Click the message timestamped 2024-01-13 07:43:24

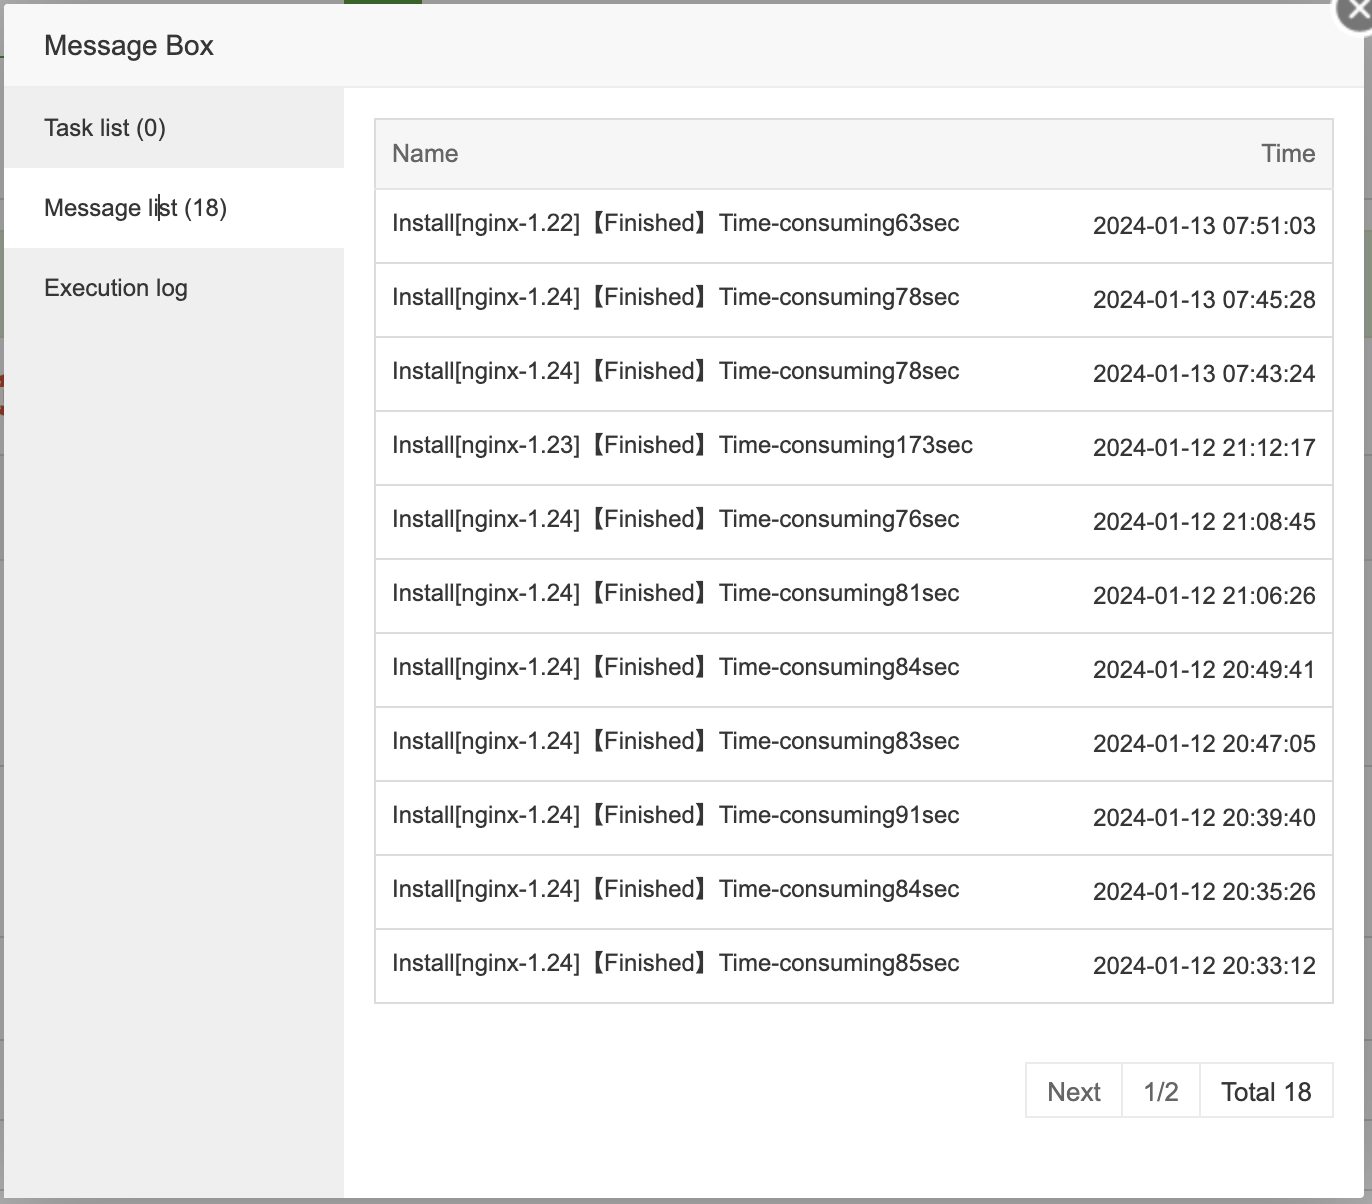pos(1203,374)
